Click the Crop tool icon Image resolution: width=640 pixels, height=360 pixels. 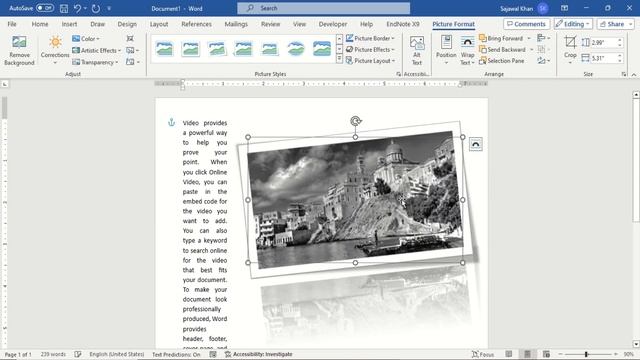[570, 42]
